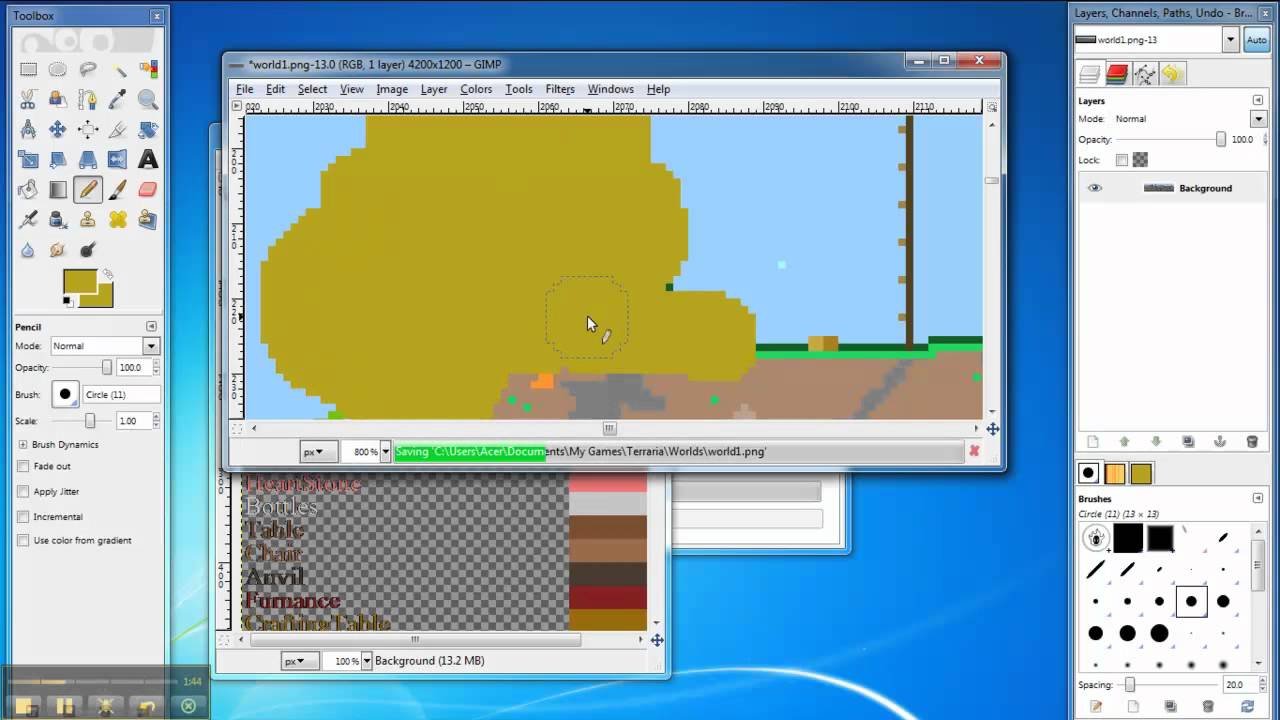The width and height of the screenshot is (1280, 720).
Task: Select the Foreground Select tool
Action: tap(58, 100)
